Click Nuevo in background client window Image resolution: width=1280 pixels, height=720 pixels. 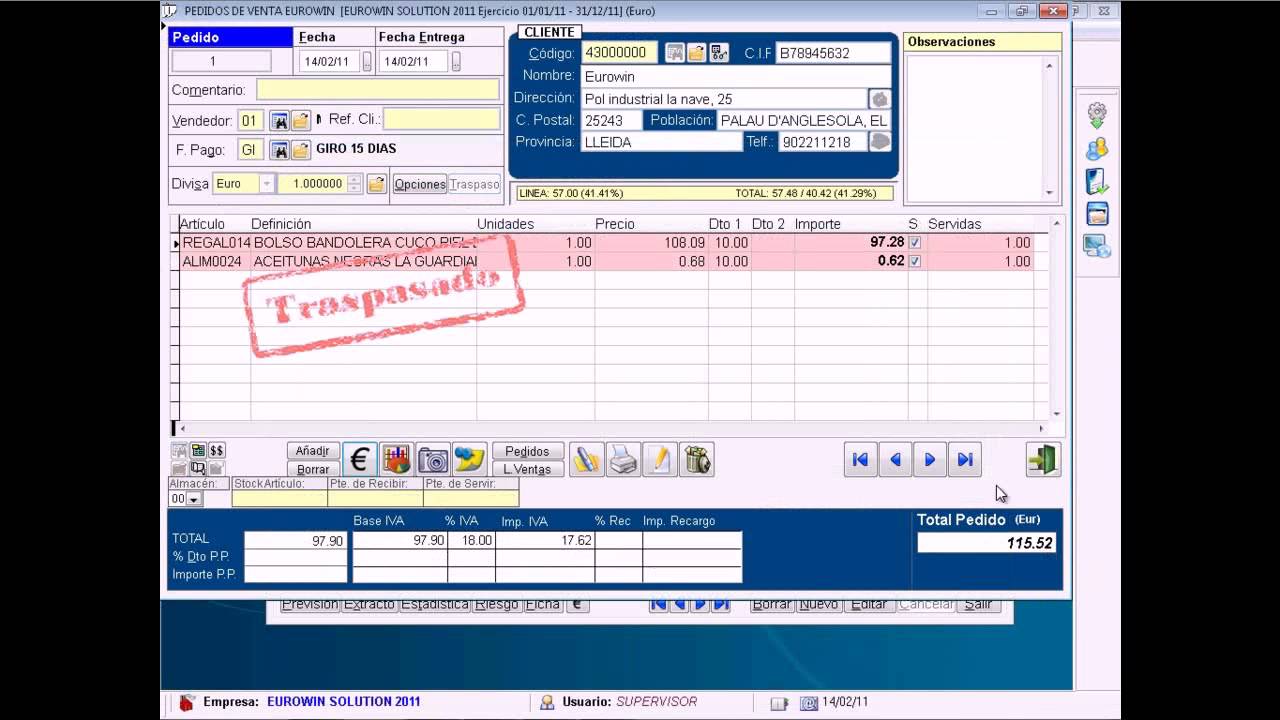pyautogui.click(x=819, y=605)
